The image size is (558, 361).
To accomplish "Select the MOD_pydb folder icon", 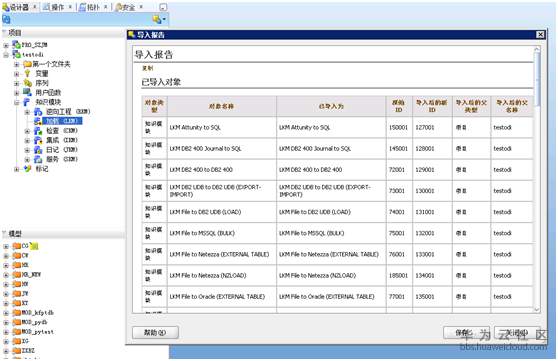I will [16, 322].
